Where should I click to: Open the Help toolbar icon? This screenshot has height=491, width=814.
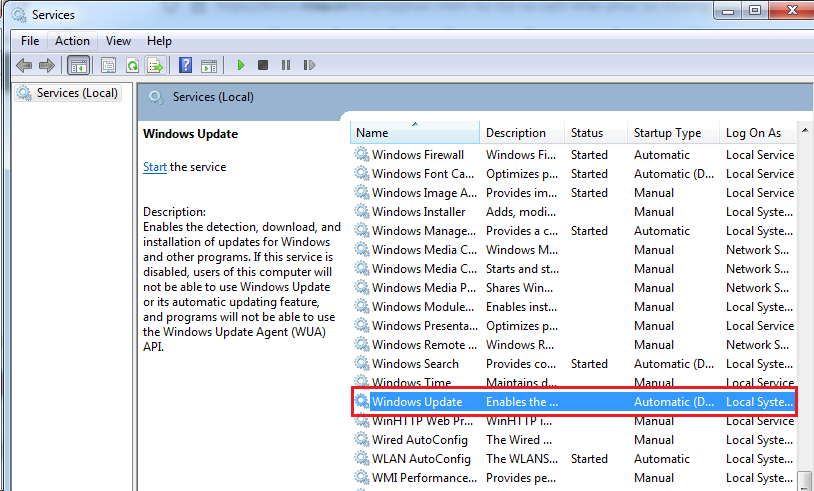tap(185, 65)
